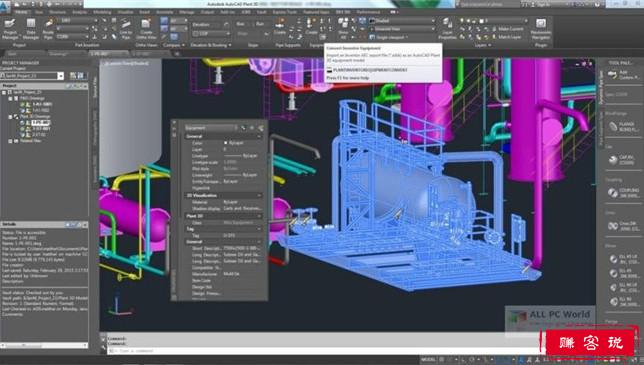Screen dimensions: 644x365
Task: Open the Project Manager tool in ribbon
Action: point(9,29)
